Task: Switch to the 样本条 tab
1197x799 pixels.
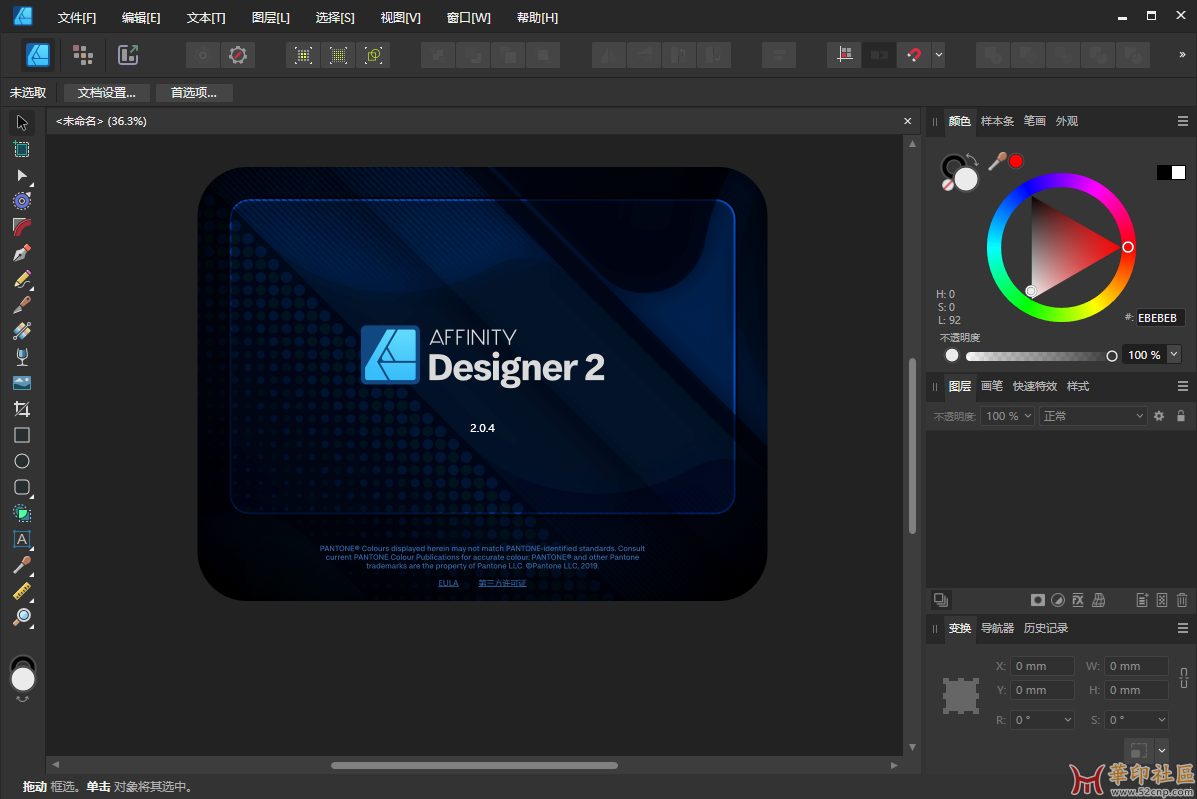Action: (x=997, y=121)
